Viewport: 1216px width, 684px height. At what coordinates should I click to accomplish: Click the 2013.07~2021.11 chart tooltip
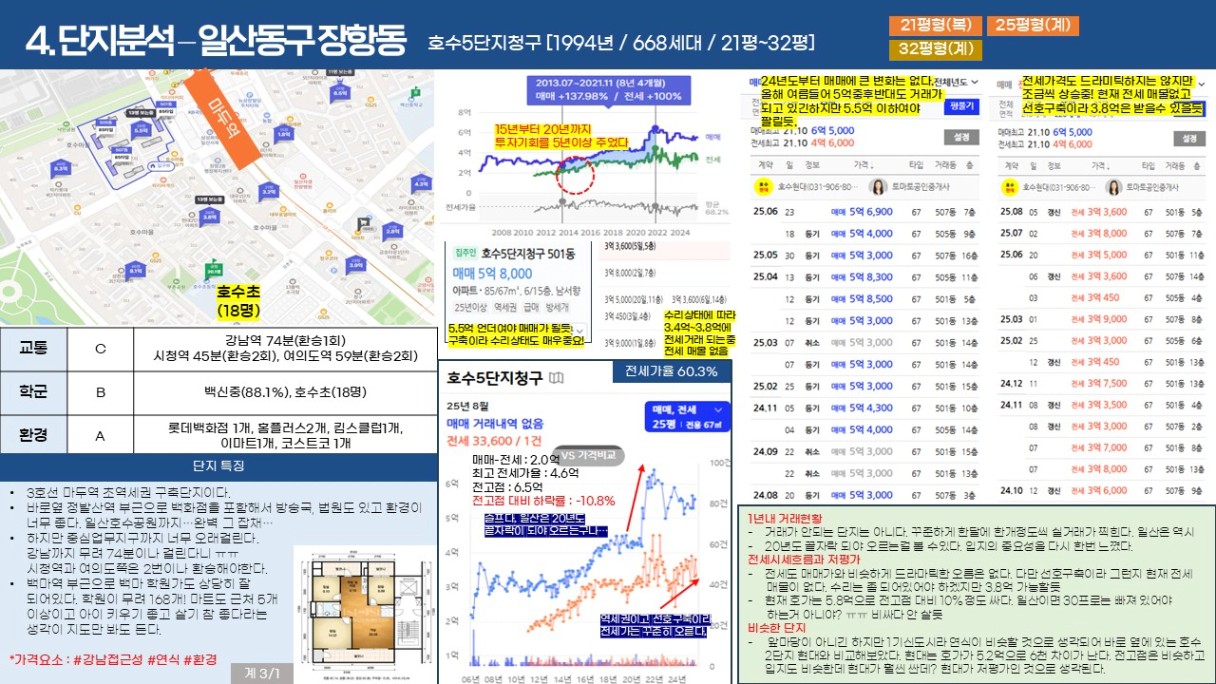click(607, 89)
